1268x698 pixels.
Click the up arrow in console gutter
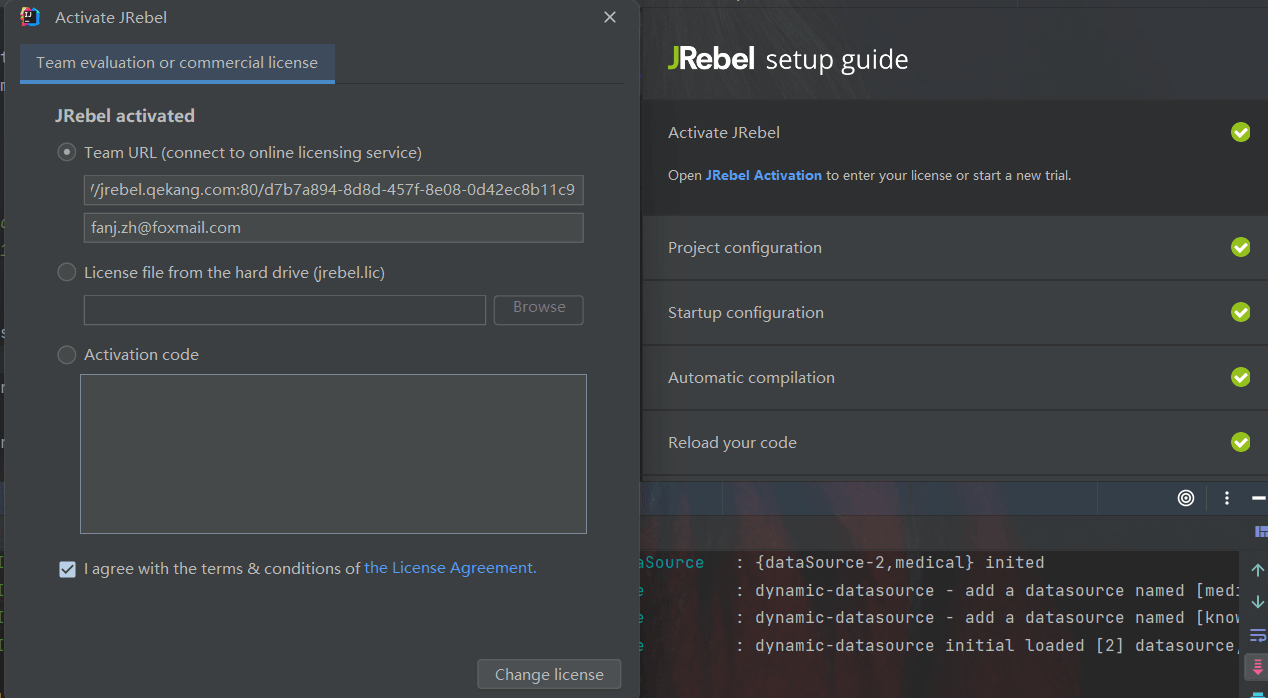[x=1258, y=570]
